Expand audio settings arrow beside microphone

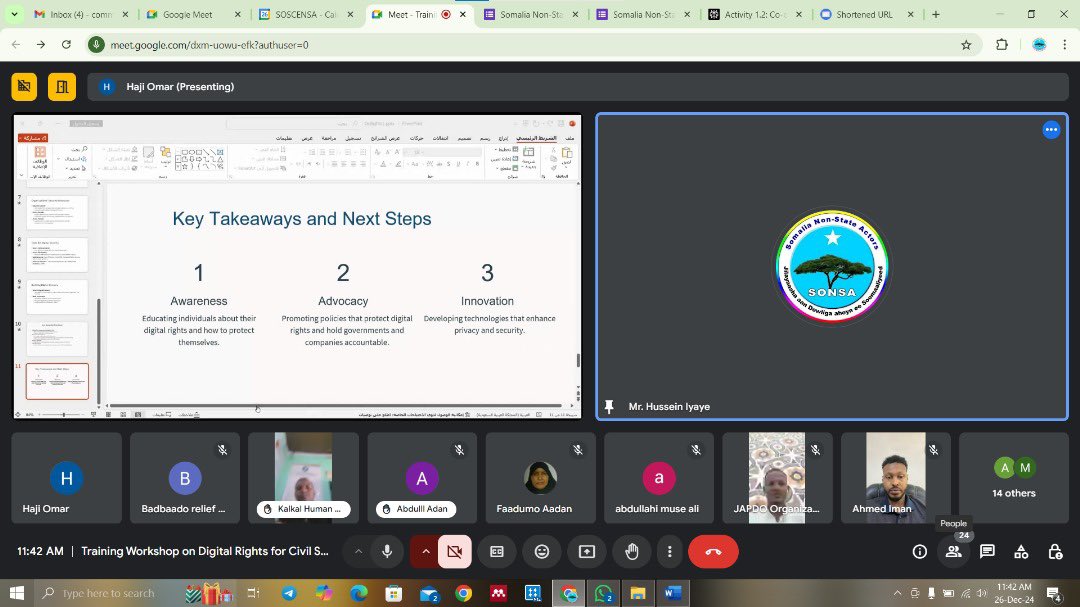[x=358, y=551]
